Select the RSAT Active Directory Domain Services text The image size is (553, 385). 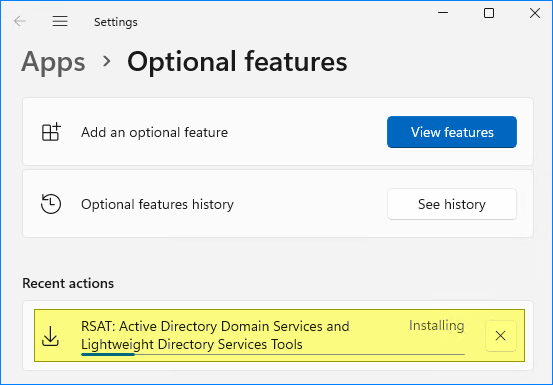click(215, 335)
